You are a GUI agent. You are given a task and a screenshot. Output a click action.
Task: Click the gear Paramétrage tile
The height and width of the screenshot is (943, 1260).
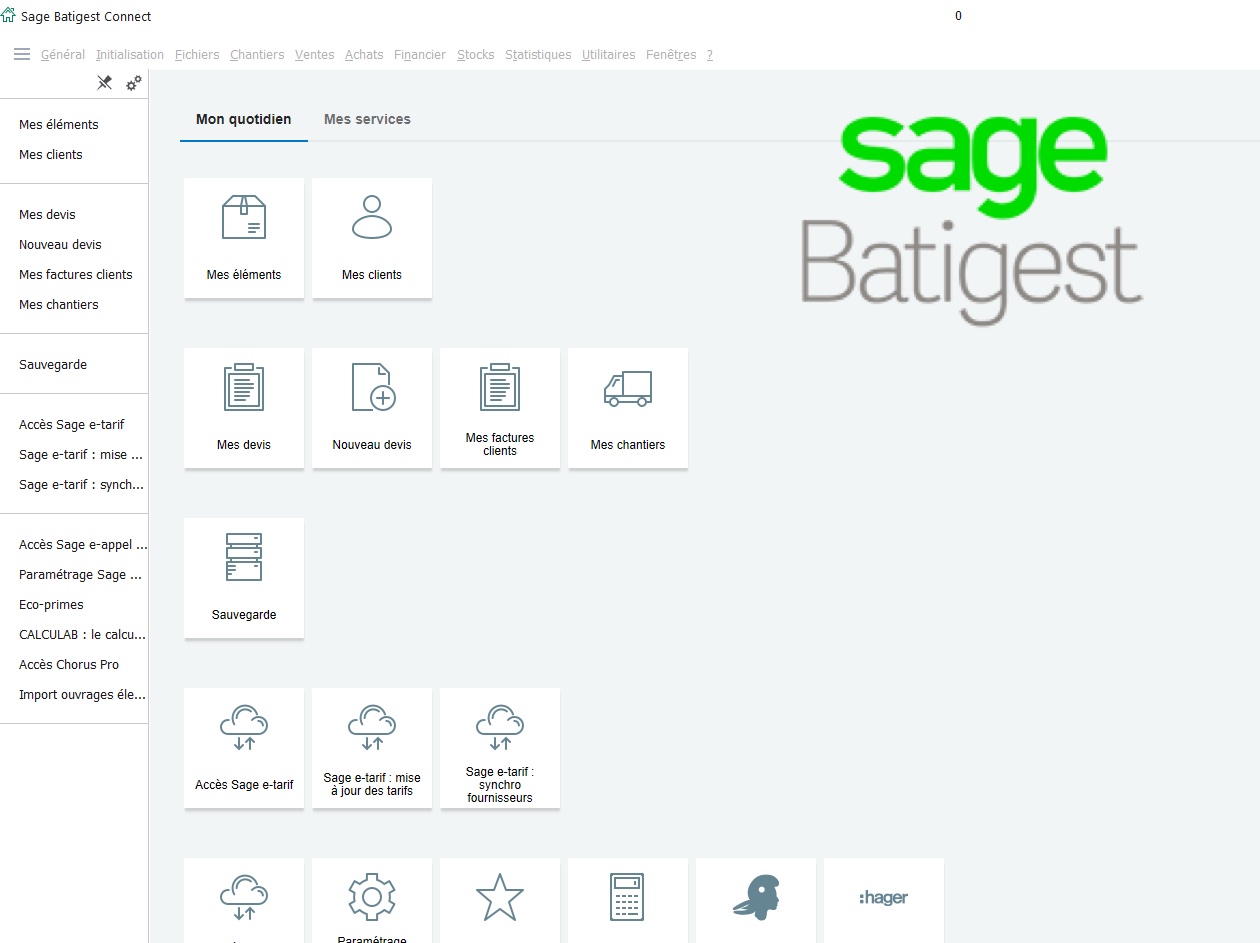coord(372,900)
